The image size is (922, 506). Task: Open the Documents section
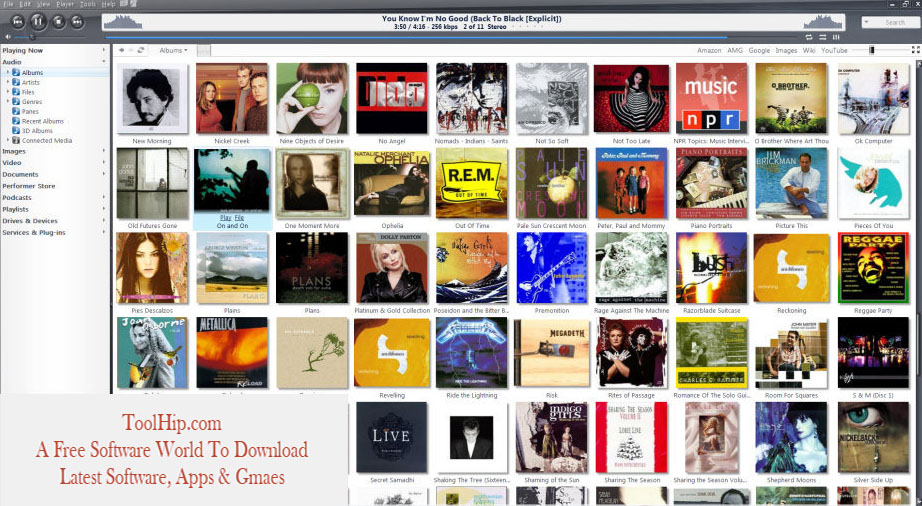(x=20, y=175)
